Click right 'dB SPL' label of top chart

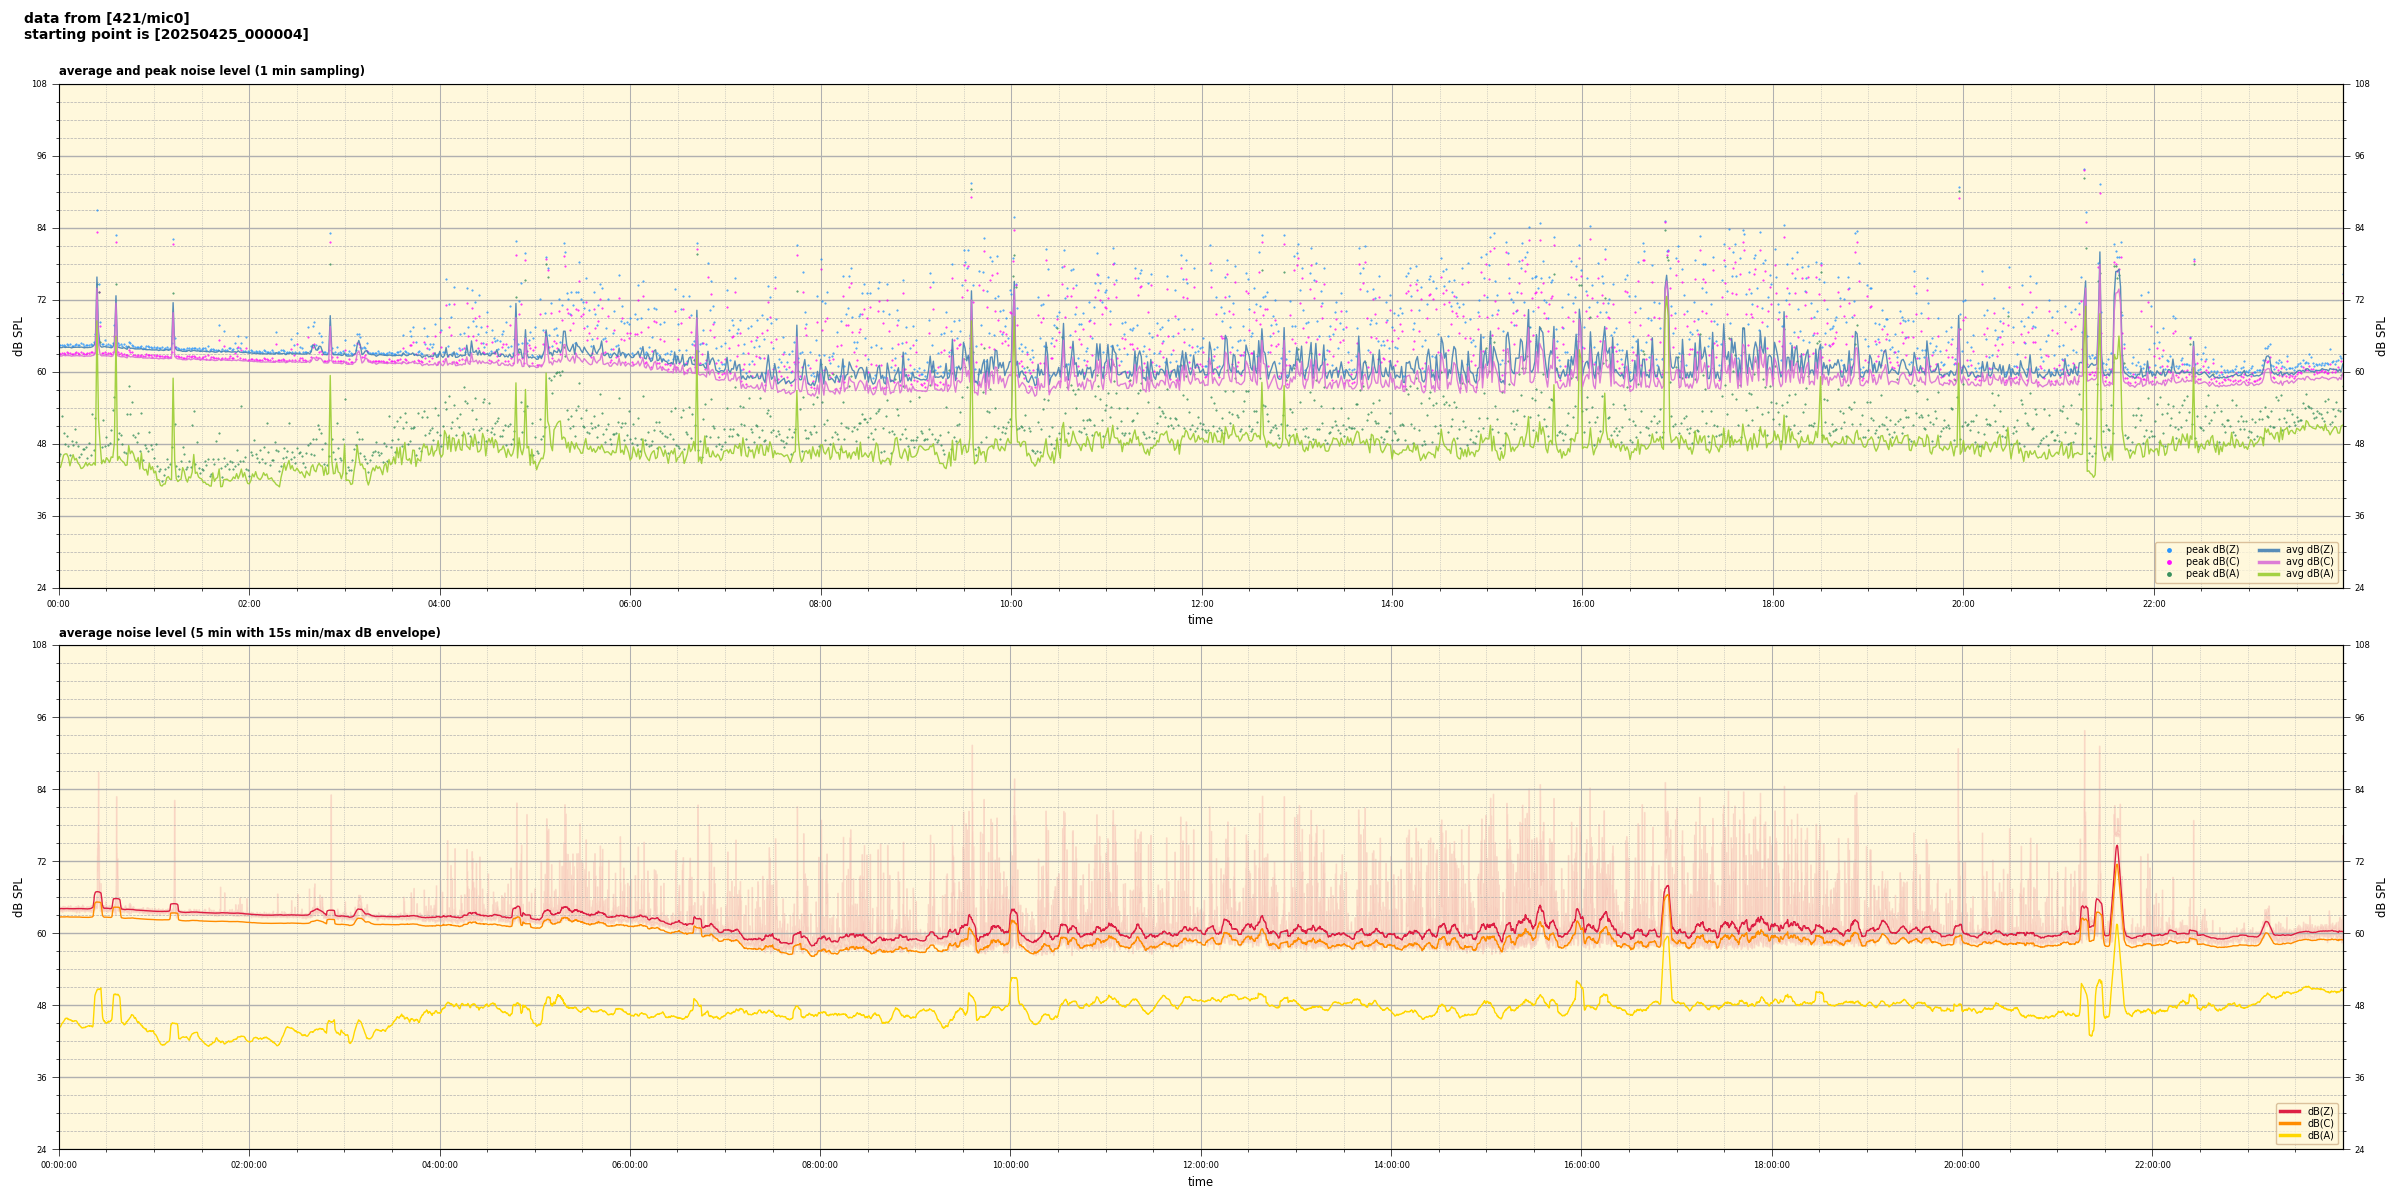point(2381,336)
